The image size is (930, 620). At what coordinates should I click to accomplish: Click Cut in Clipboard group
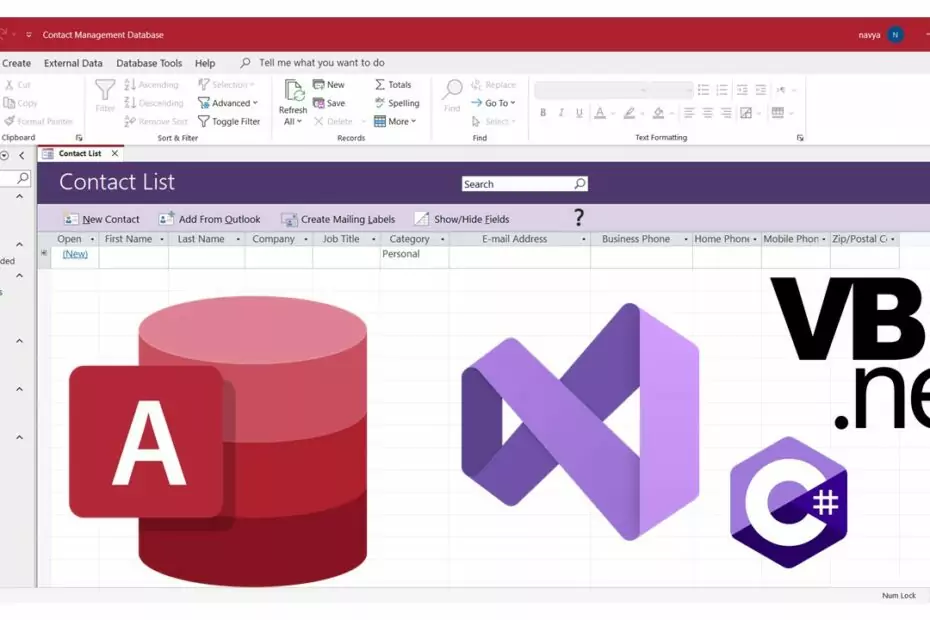pyautogui.click(x=18, y=85)
